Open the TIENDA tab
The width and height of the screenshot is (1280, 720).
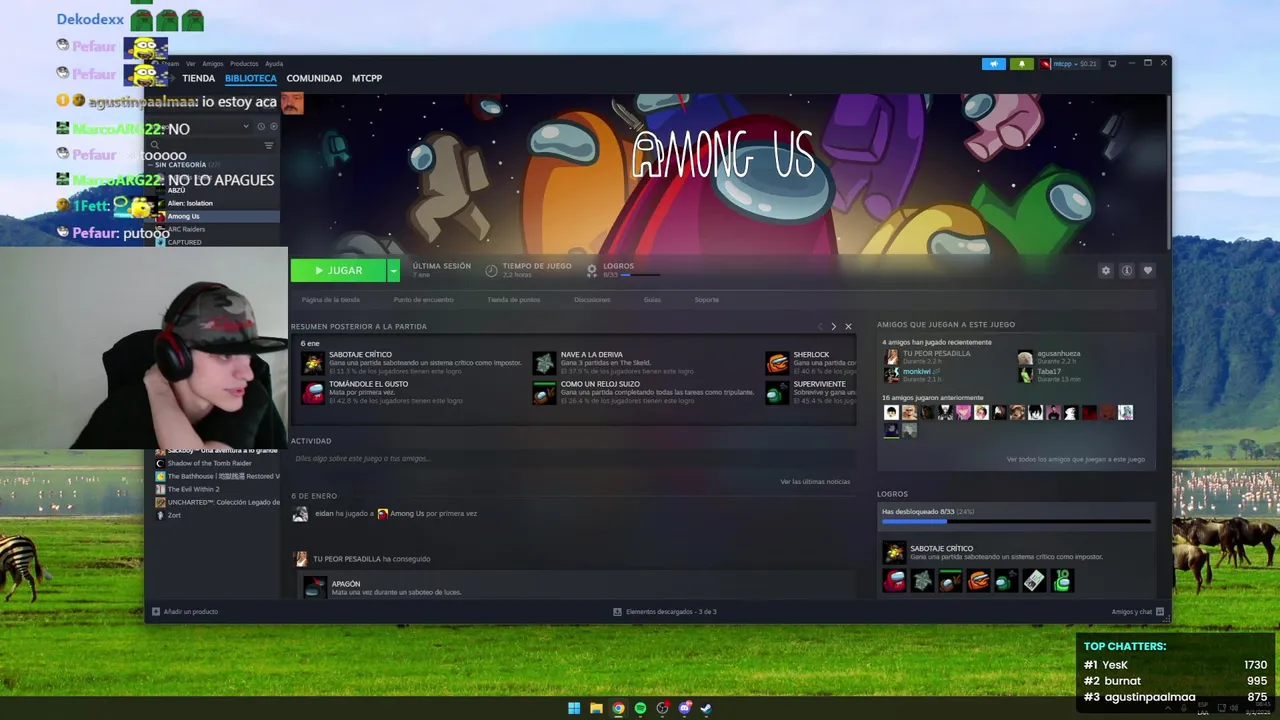click(x=198, y=78)
